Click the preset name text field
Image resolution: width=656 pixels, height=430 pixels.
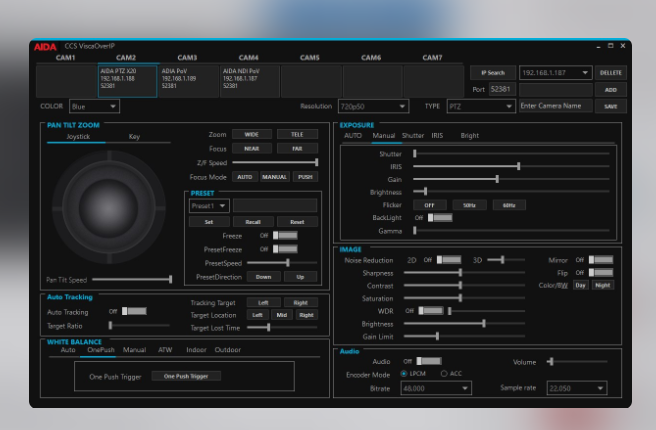(x=275, y=206)
